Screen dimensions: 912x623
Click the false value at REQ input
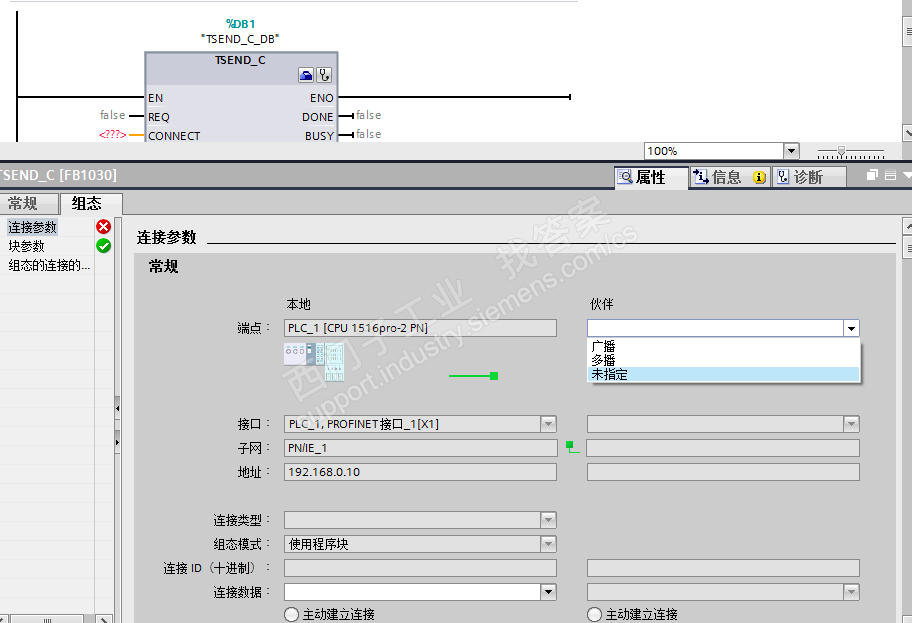coord(113,115)
